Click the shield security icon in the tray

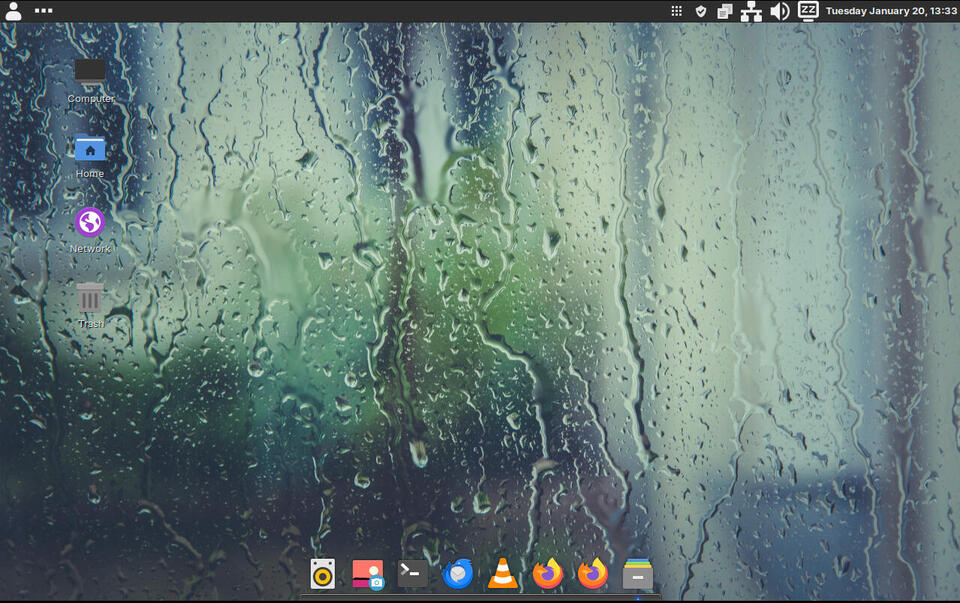pos(701,11)
